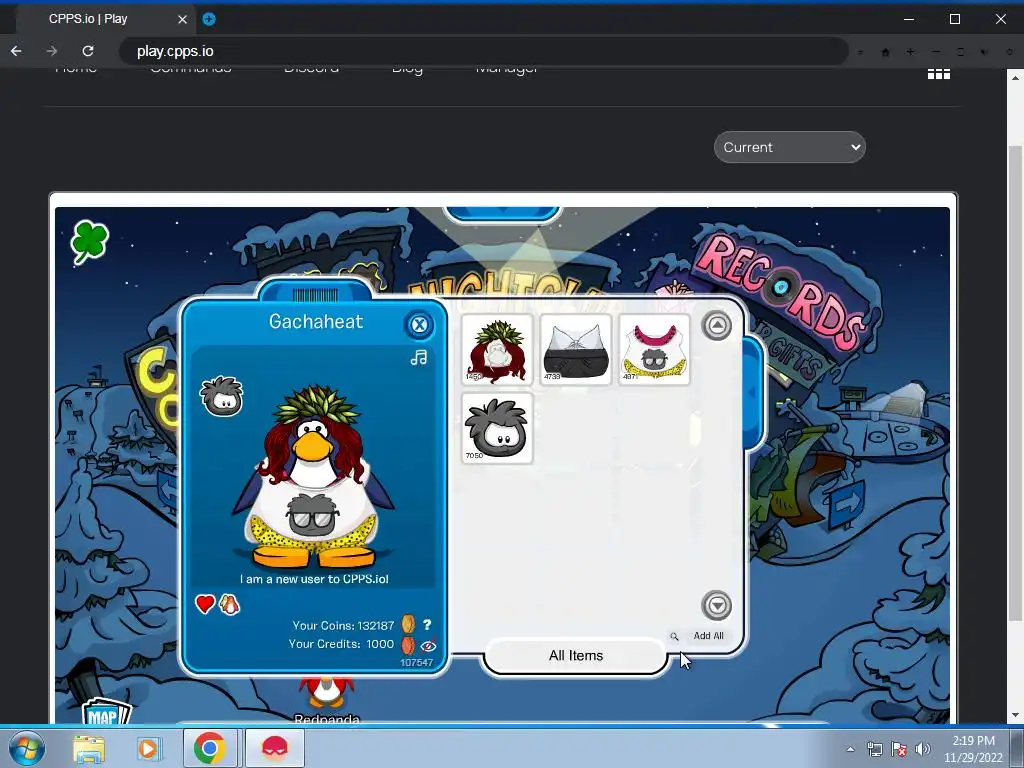The height and width of the screenshot is (768, 1024).
Task: Click the address bar showing play.cpps.io
Action: pos(483,51)
